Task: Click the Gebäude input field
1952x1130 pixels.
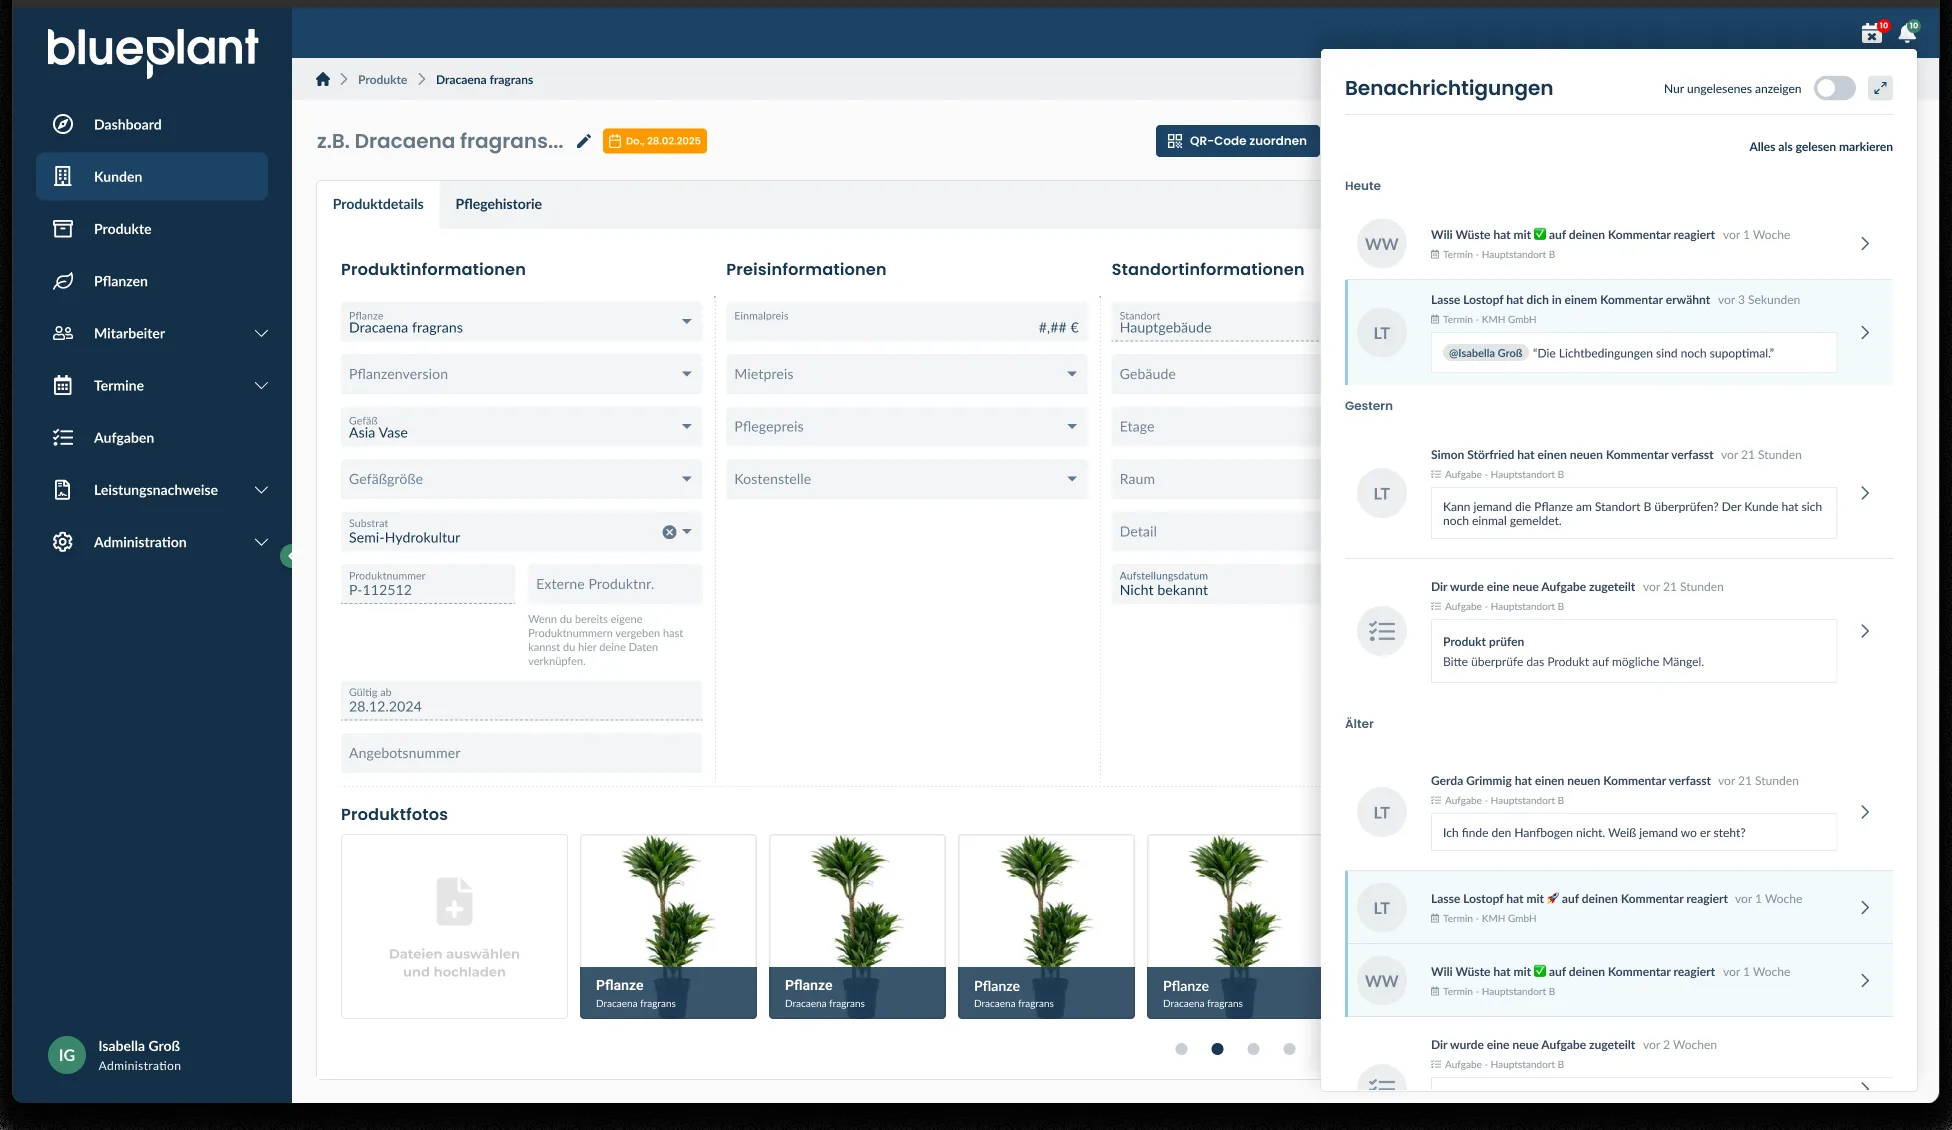Action: click(x=1216, y=374)
